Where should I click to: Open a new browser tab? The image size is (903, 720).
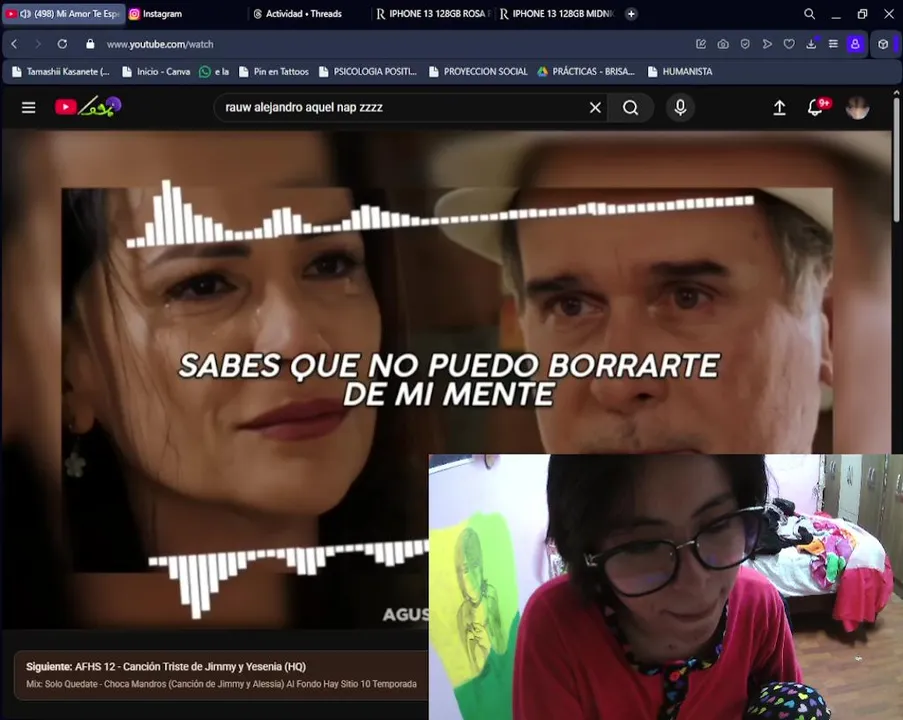631,14
